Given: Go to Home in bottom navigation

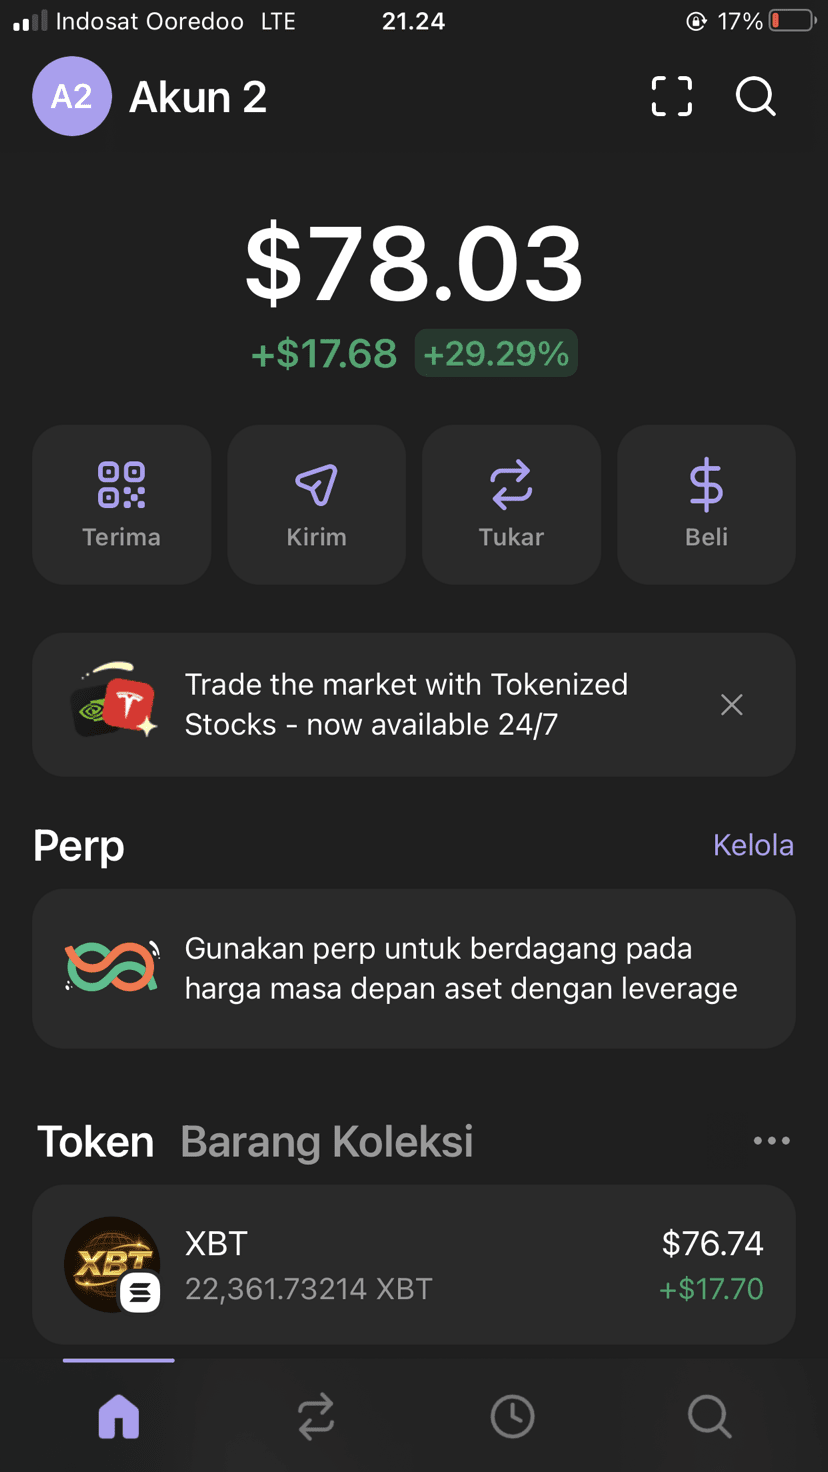Looking at the screenshot, I should (x=119, y=1416).
